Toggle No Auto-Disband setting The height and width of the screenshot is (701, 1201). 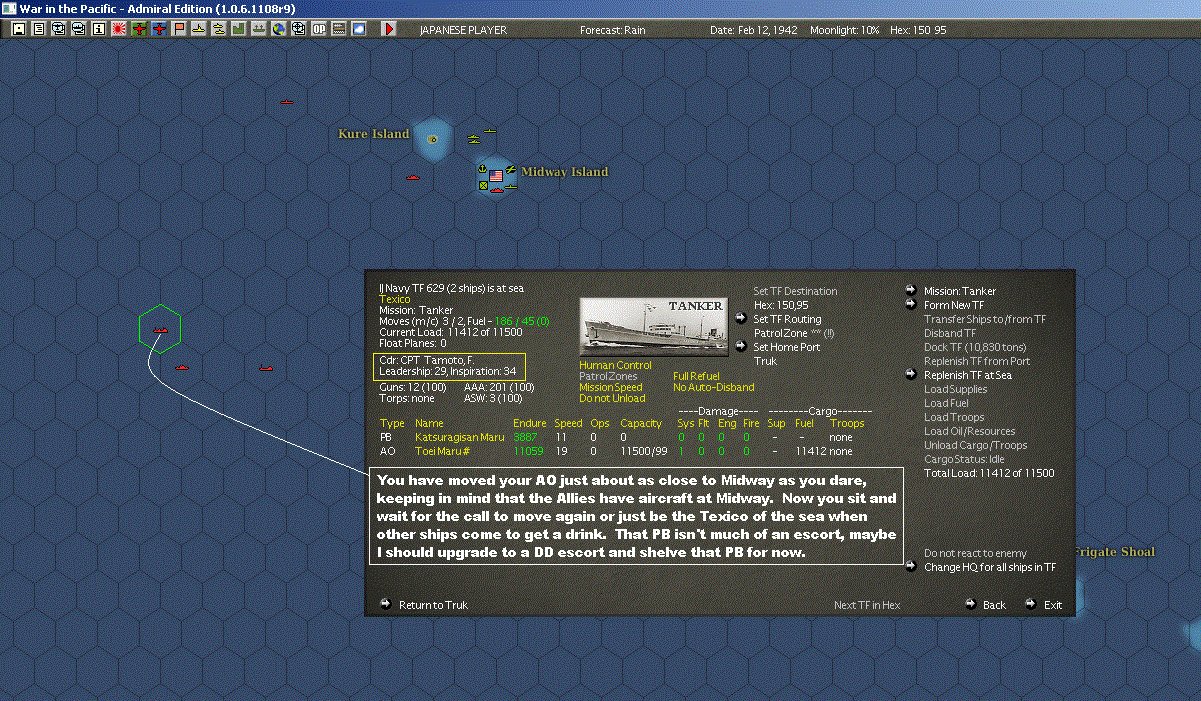pos(713,387)
